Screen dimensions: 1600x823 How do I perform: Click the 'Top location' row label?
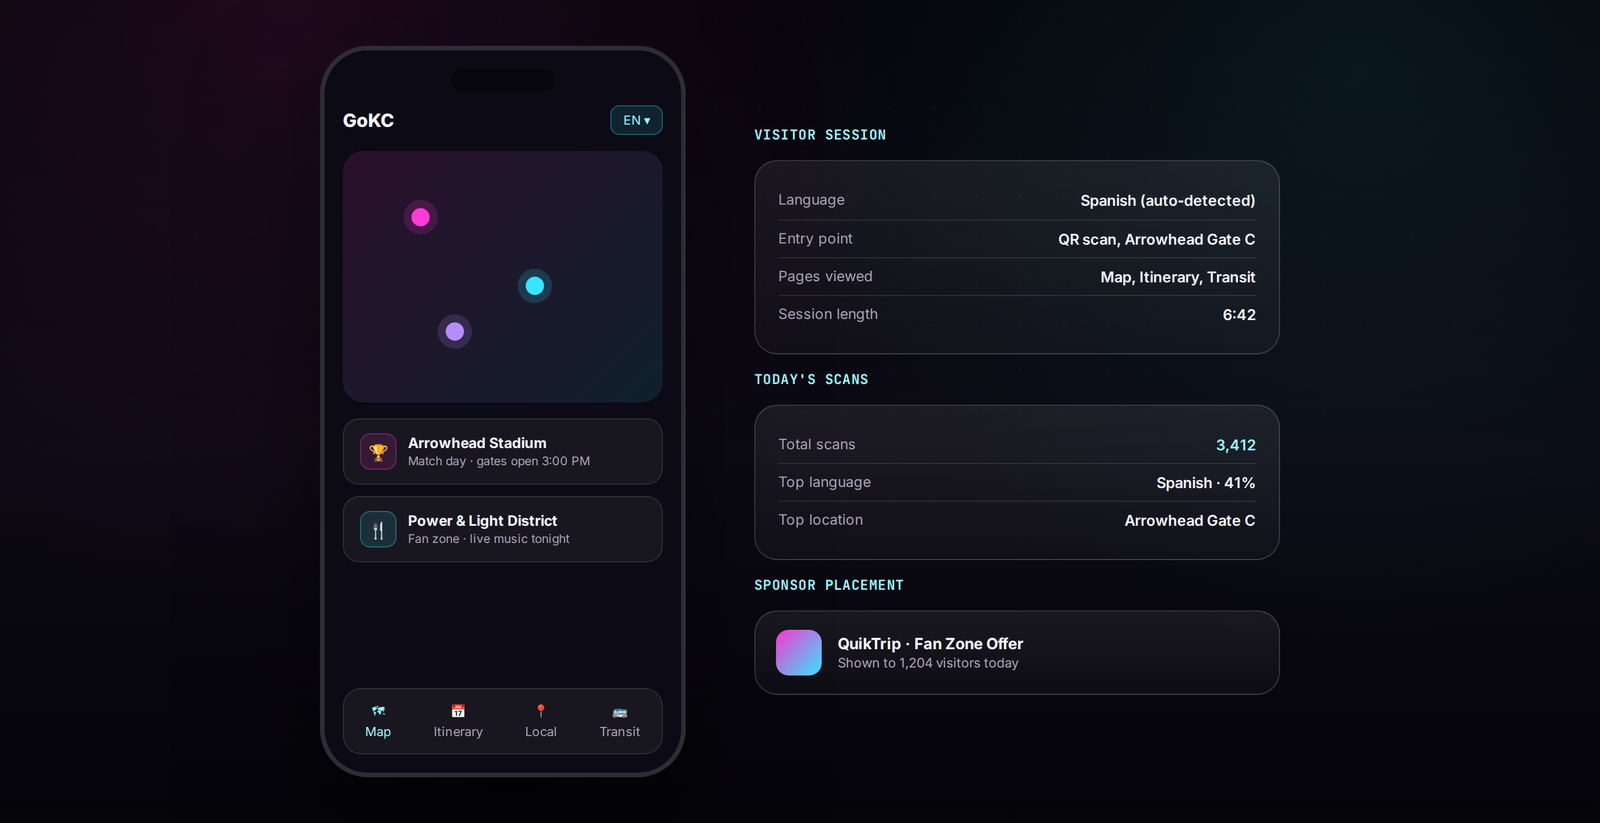tap(820, 520)
